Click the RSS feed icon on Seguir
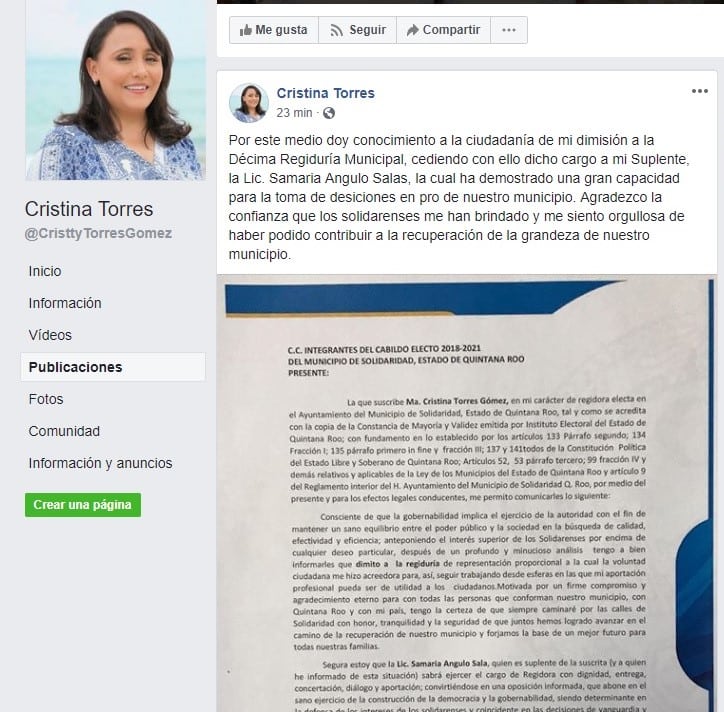The image size is (724, 712). coord(337,30)
